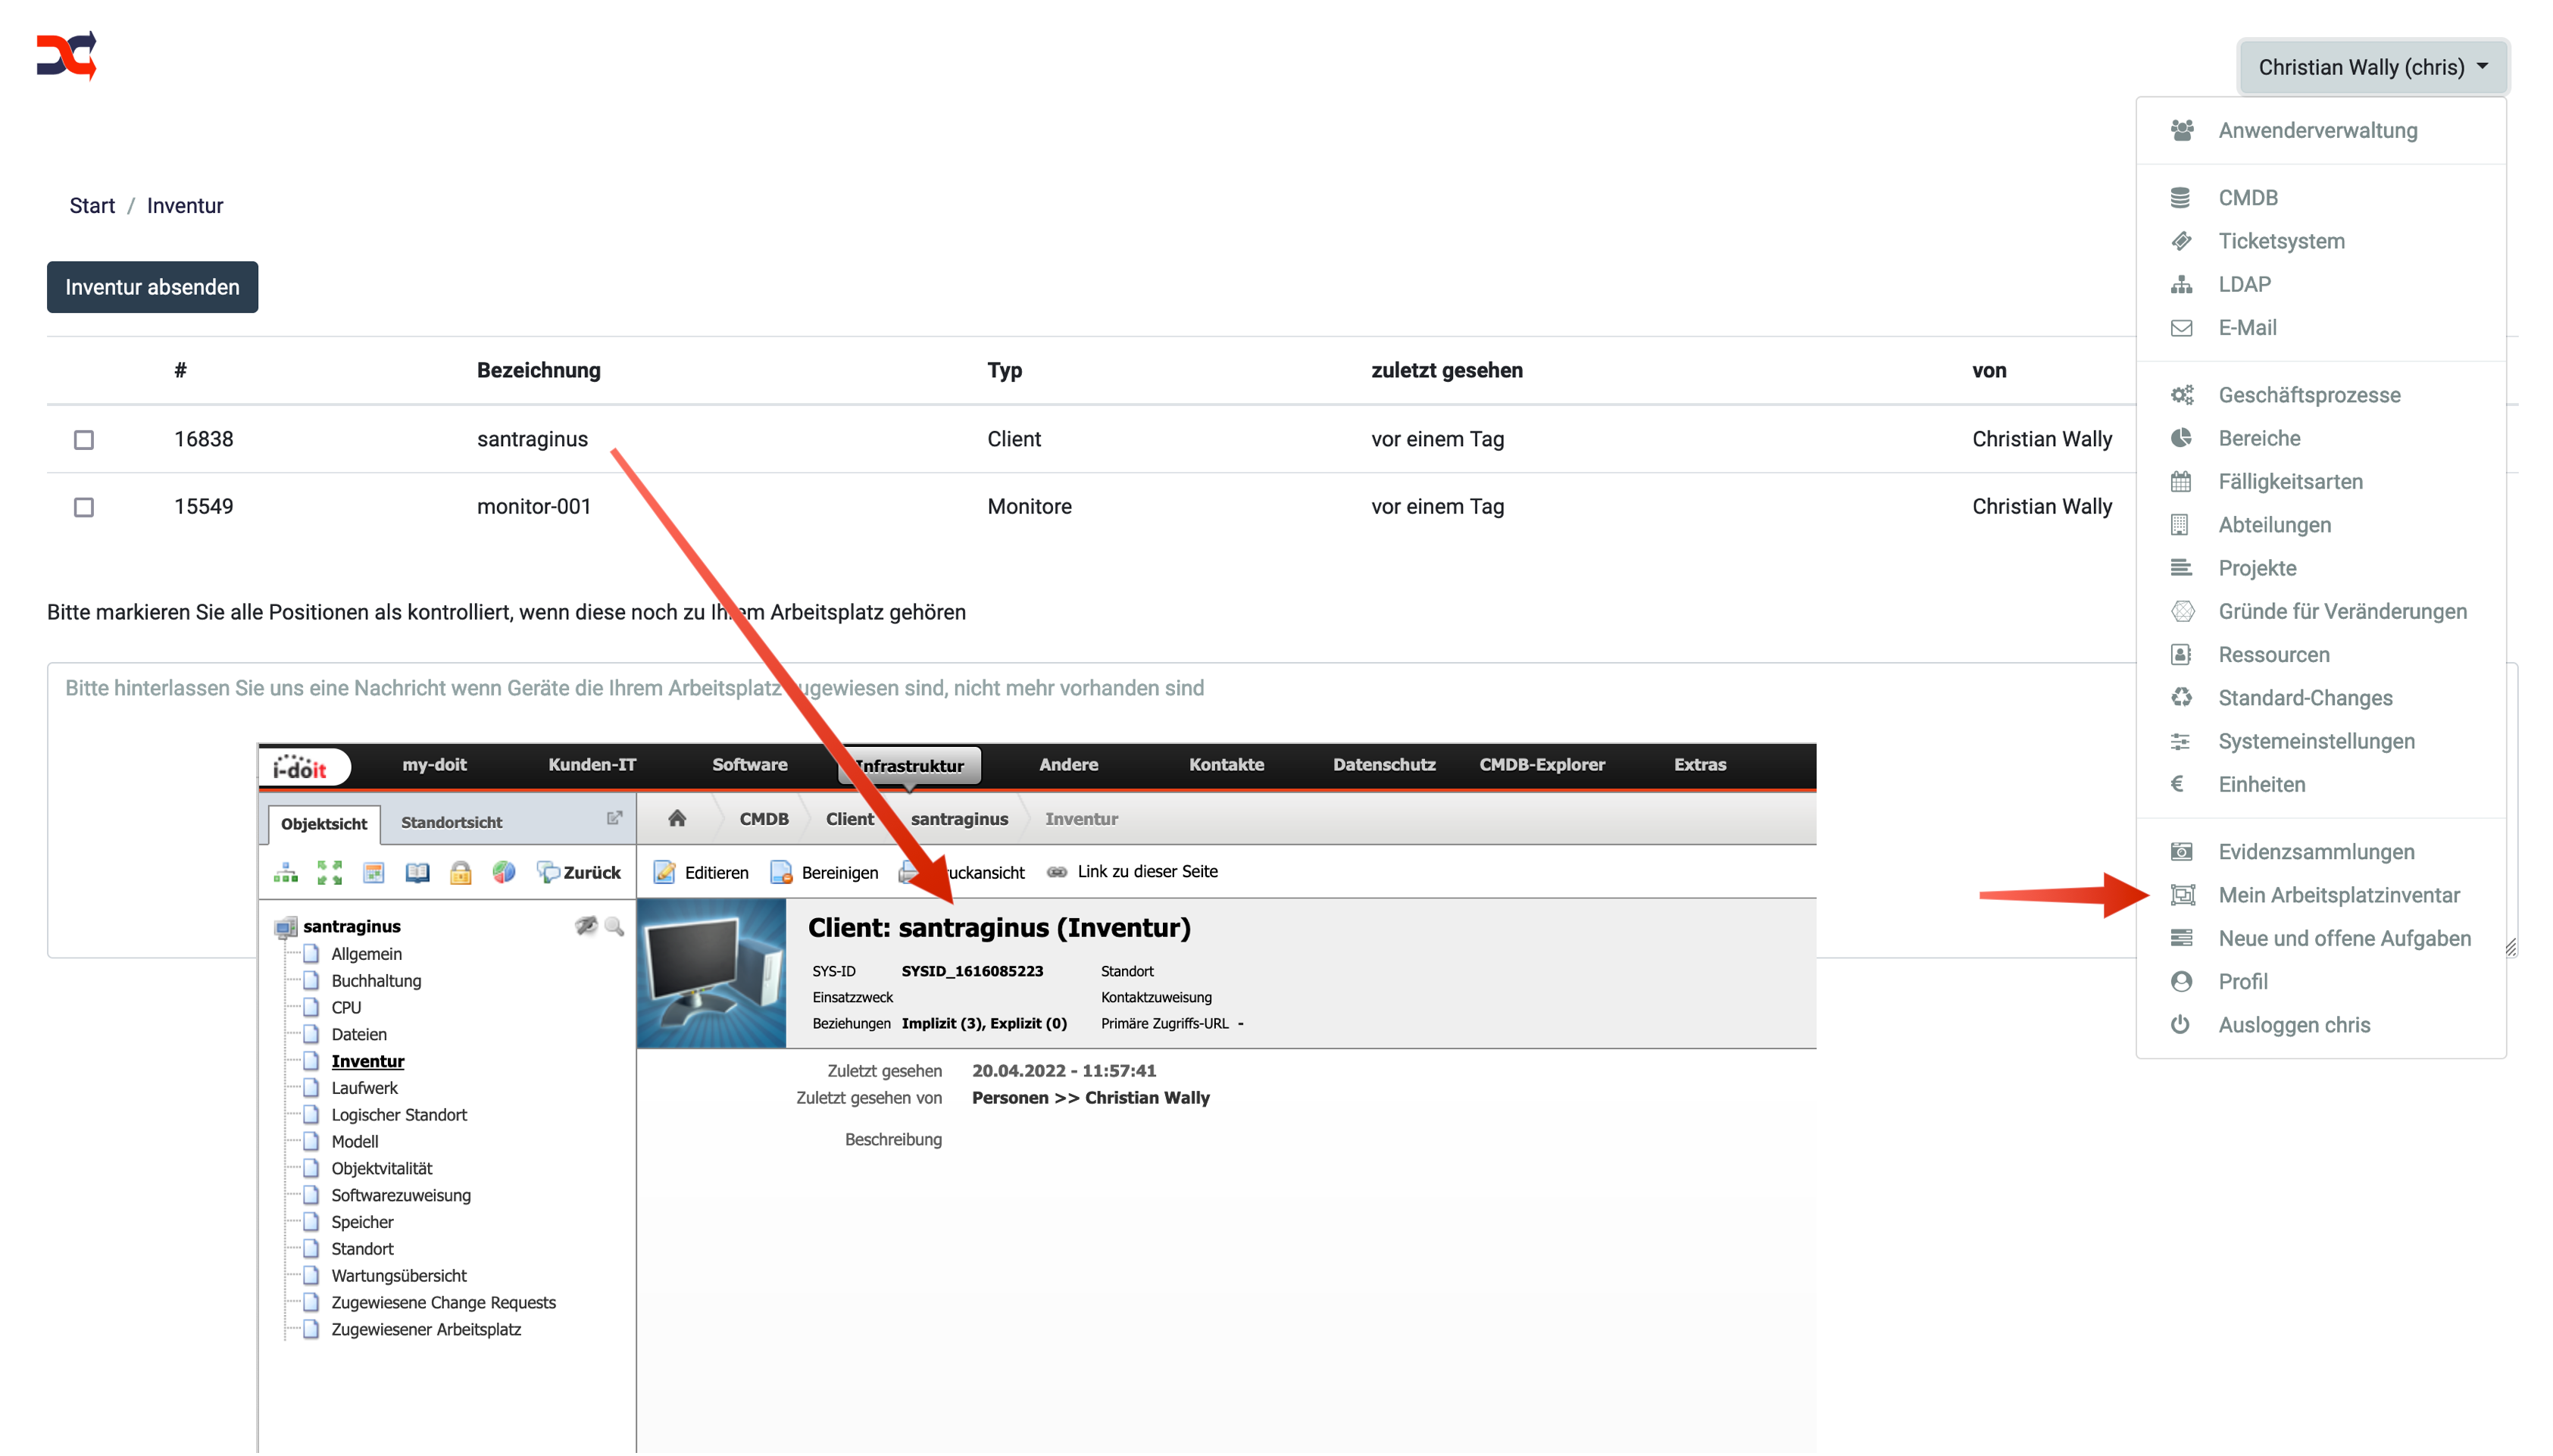Click the Ticketsystem ticket icon

tap(2181, 241)
